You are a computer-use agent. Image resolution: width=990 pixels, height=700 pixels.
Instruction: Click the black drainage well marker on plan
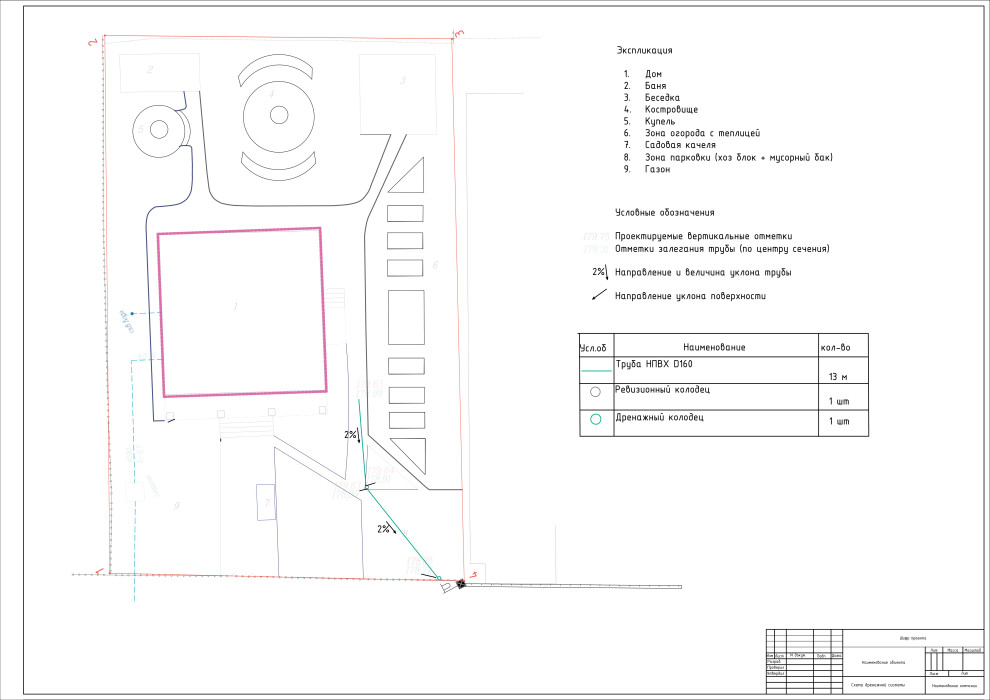[x=461, y=584]
